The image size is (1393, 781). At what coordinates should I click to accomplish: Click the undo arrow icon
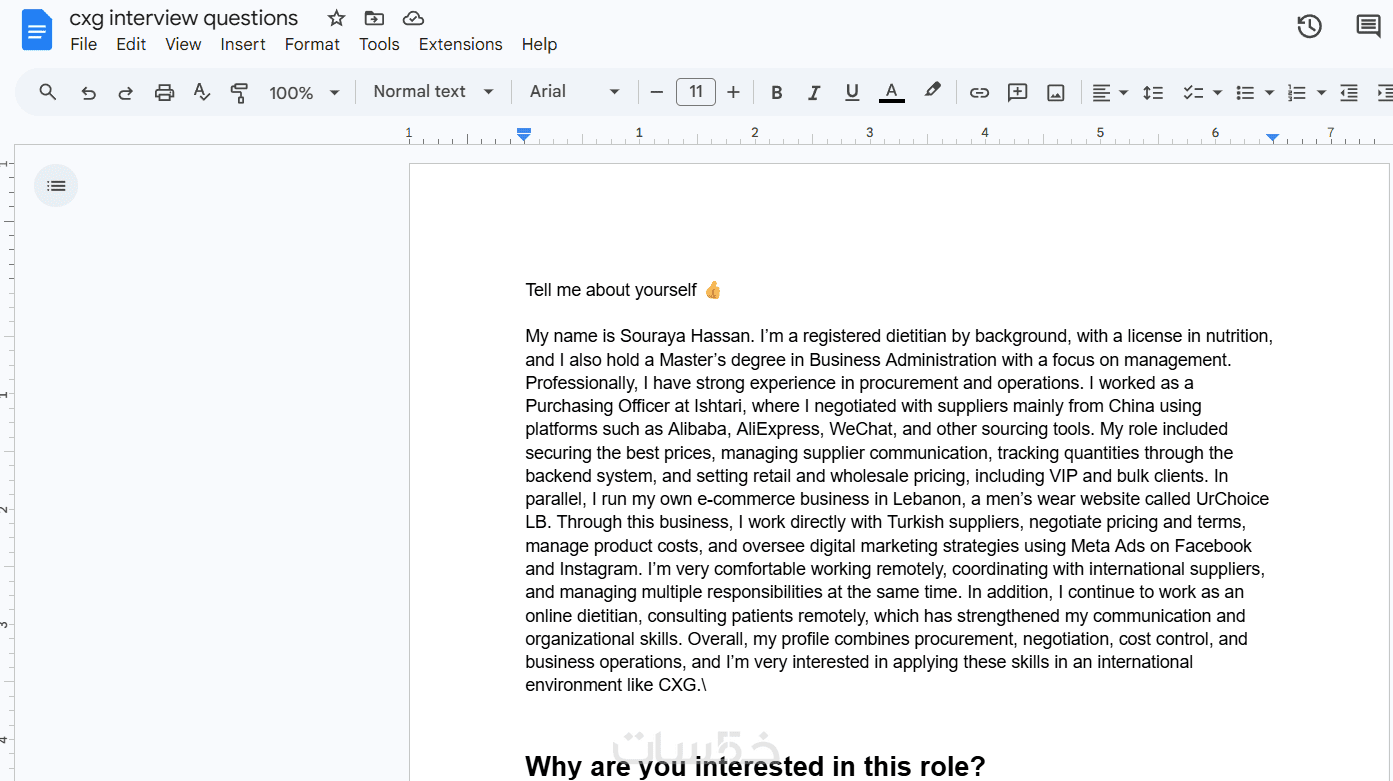click(x=88, y=93)
